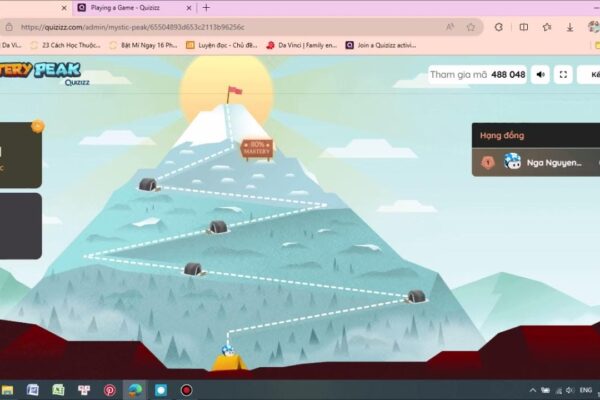Select the cave checkpoint at the far right
Viewport: 600px width, 400px height.
tap(416, 296)
